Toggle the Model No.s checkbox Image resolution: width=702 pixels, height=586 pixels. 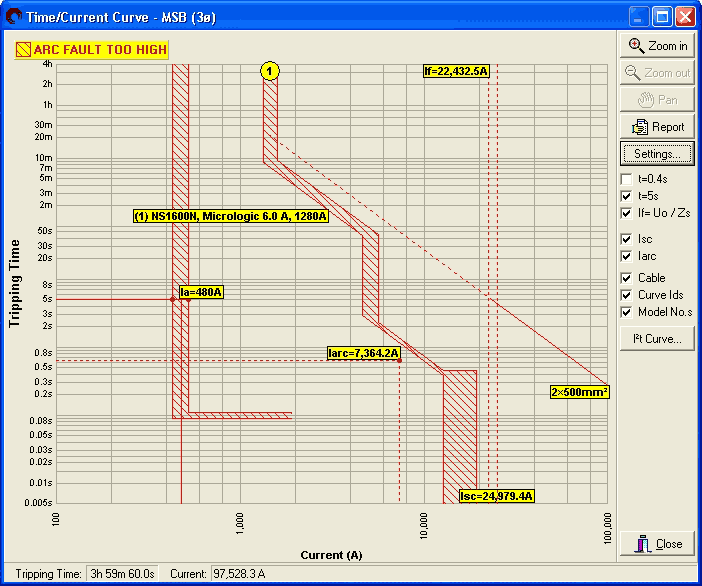pyautogui.click(x=627, y=312)
